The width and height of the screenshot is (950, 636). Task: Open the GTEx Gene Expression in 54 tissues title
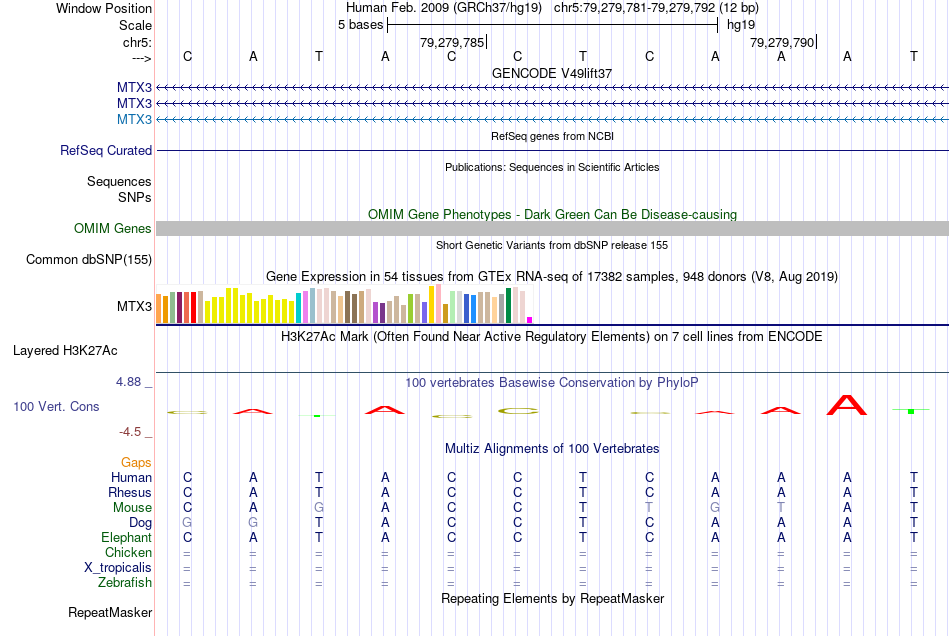(552, 277)
